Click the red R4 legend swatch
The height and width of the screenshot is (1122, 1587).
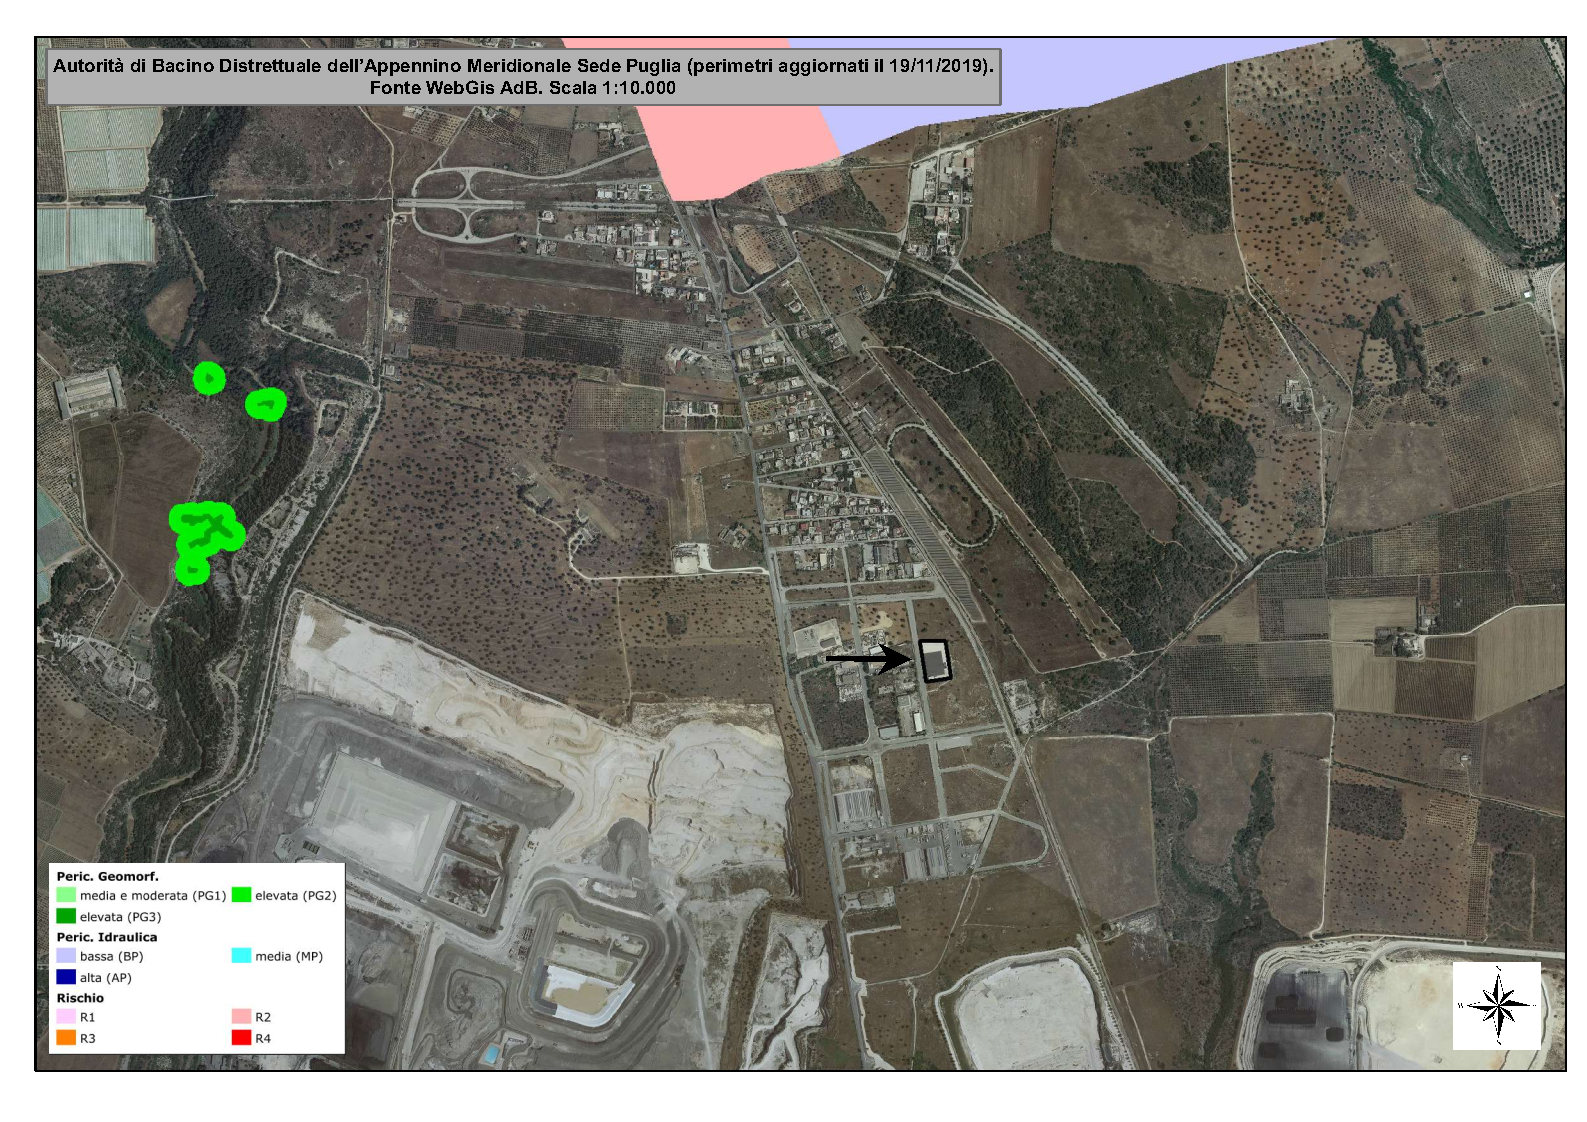(241, 1039)
